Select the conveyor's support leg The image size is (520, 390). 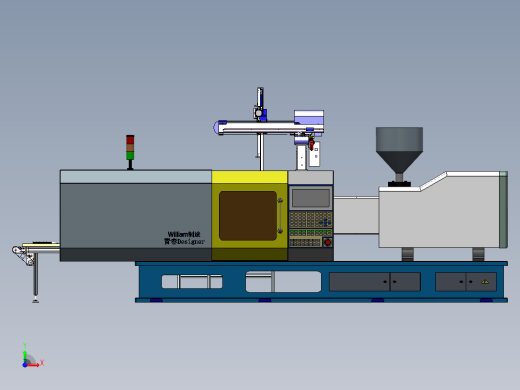[35, 278]
